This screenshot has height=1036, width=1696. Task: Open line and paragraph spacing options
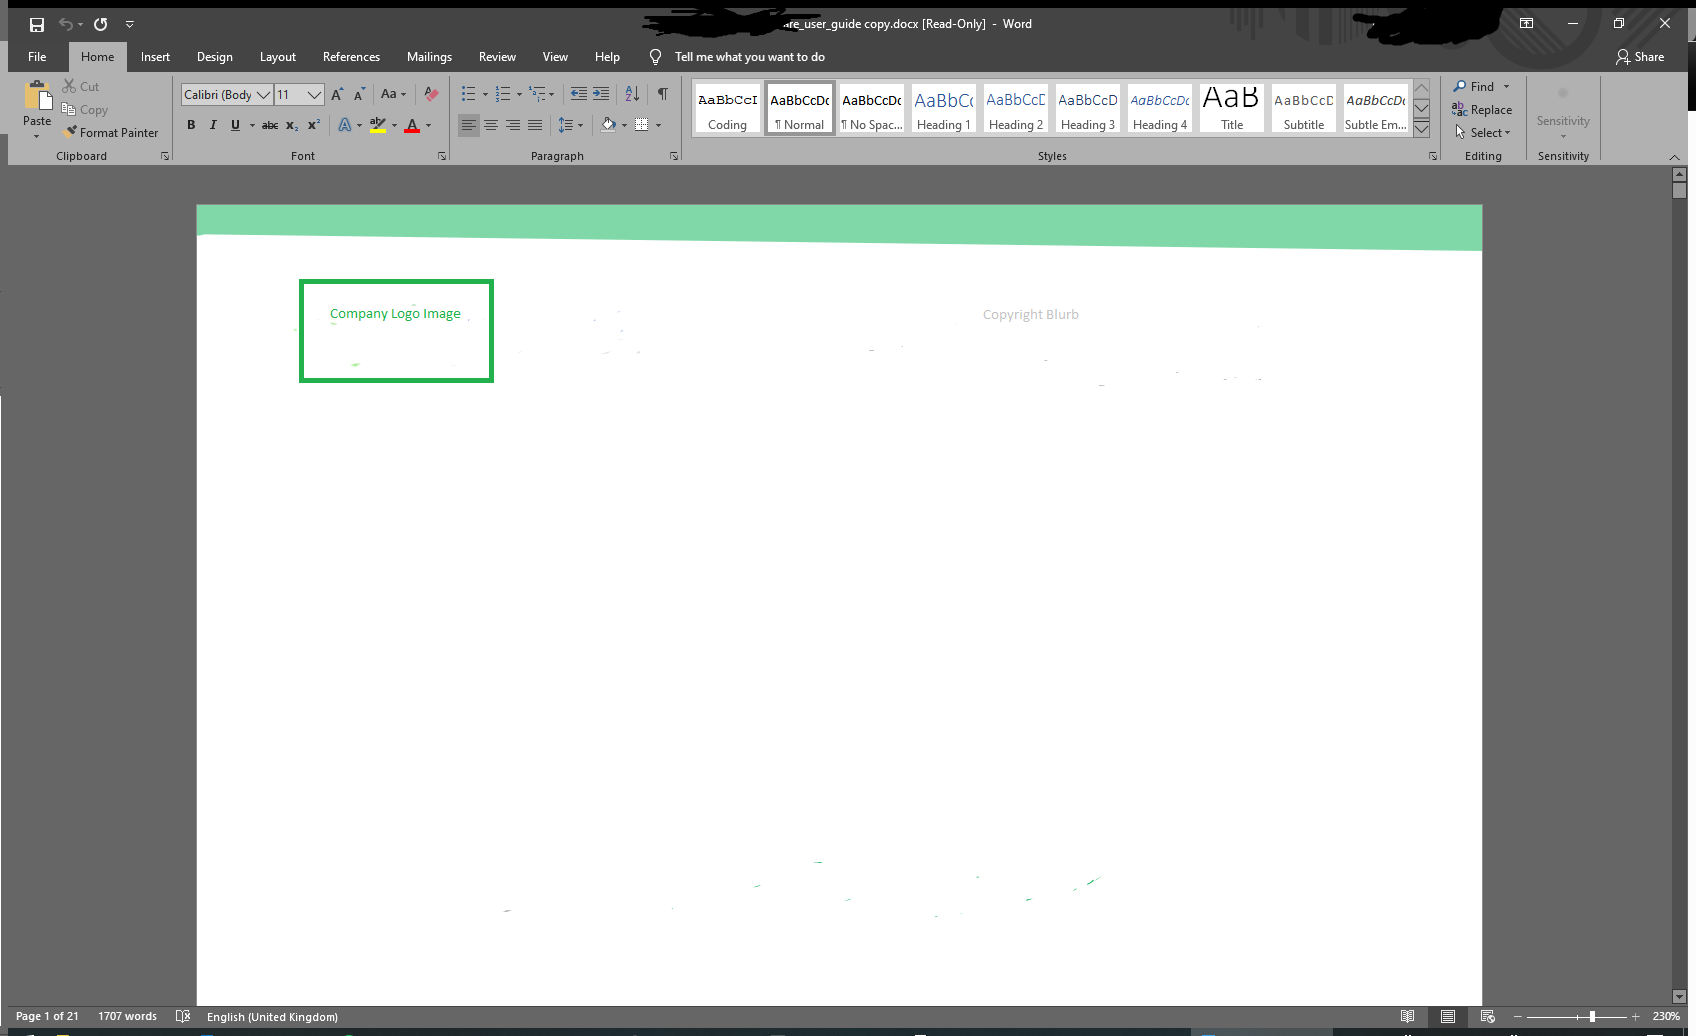(x=570, y=125)
